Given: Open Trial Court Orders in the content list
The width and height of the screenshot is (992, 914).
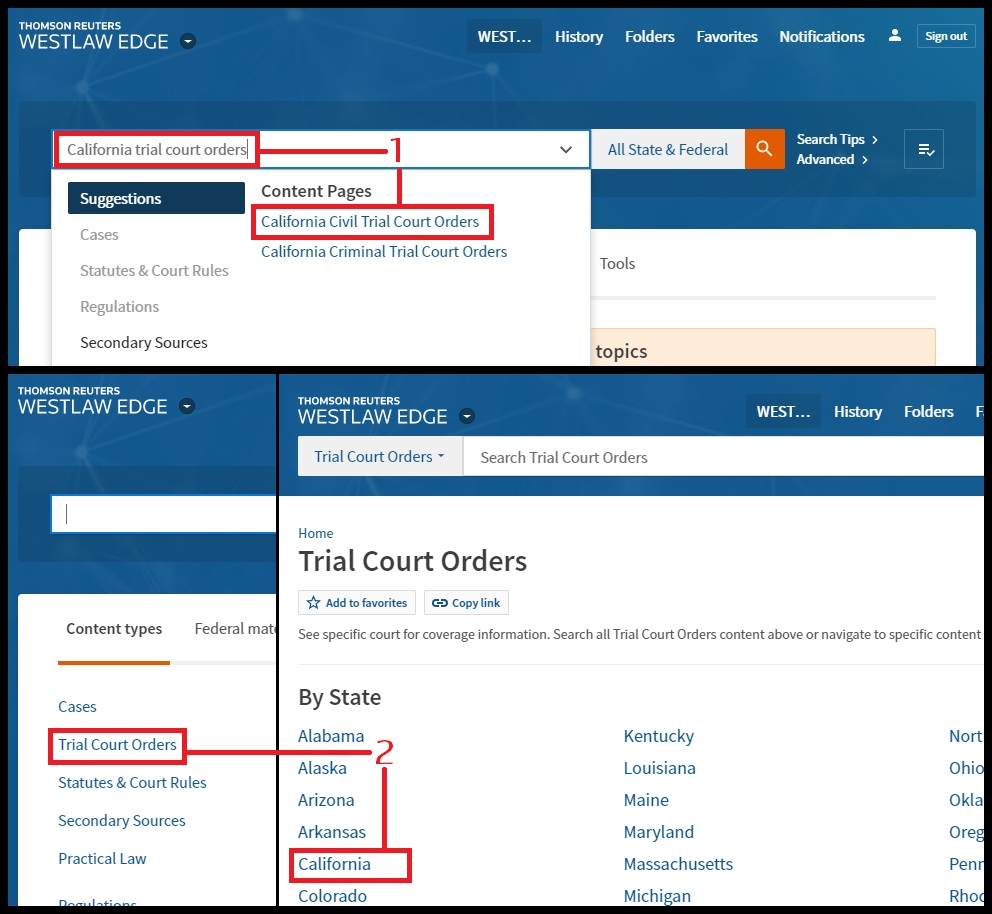Looking at the screenshot, I should coord(117,745).
